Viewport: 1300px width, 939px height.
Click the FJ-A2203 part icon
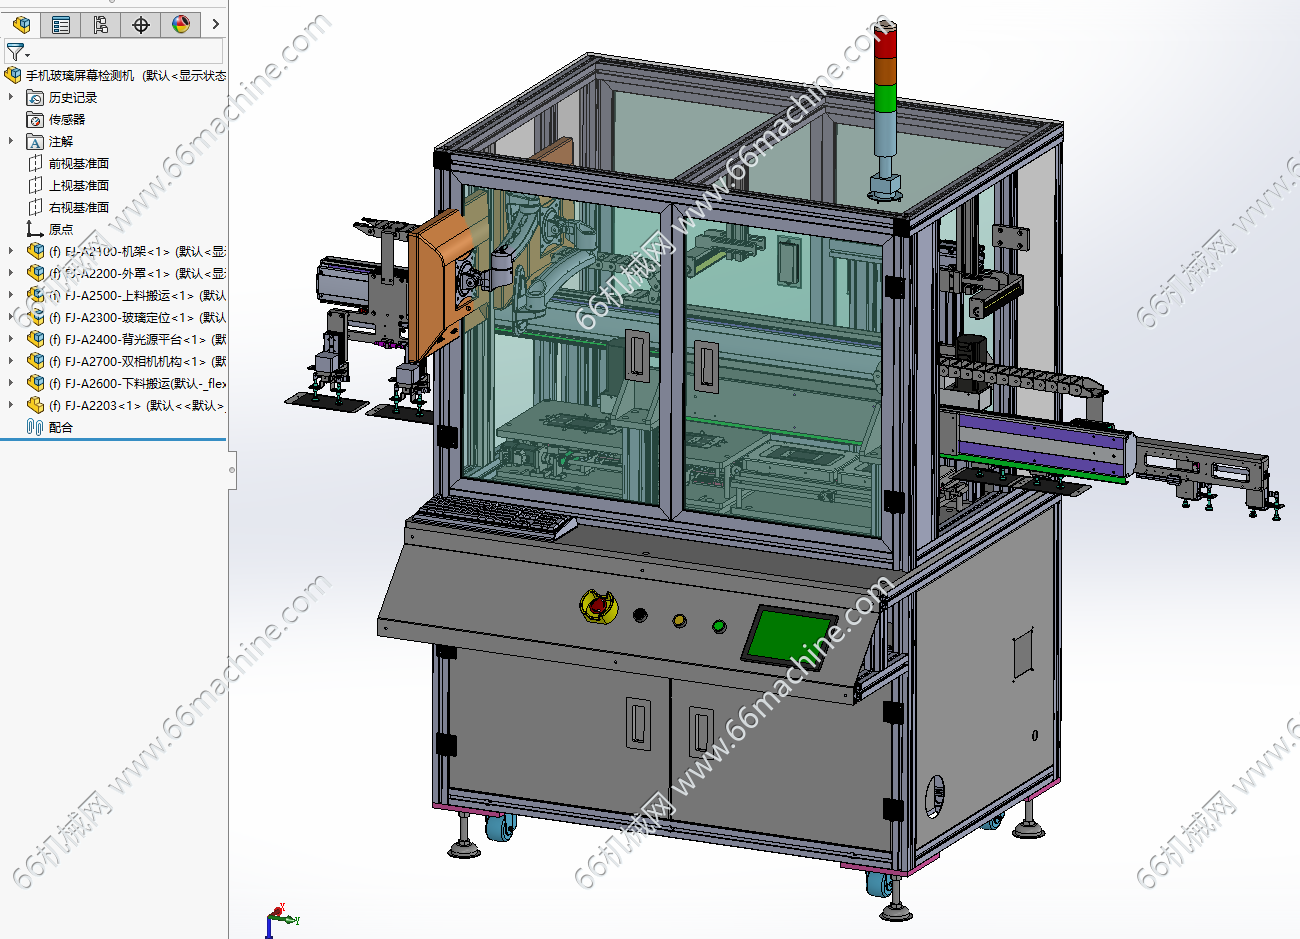[35, 405]
